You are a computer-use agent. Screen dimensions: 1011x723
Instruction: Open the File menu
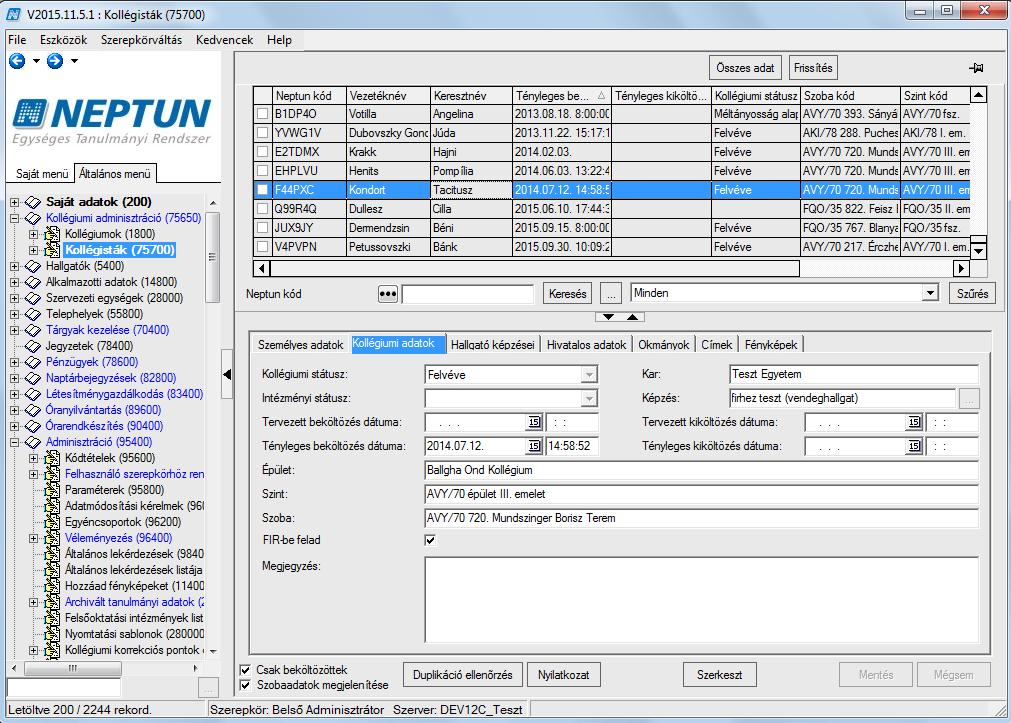pos(17,40)
